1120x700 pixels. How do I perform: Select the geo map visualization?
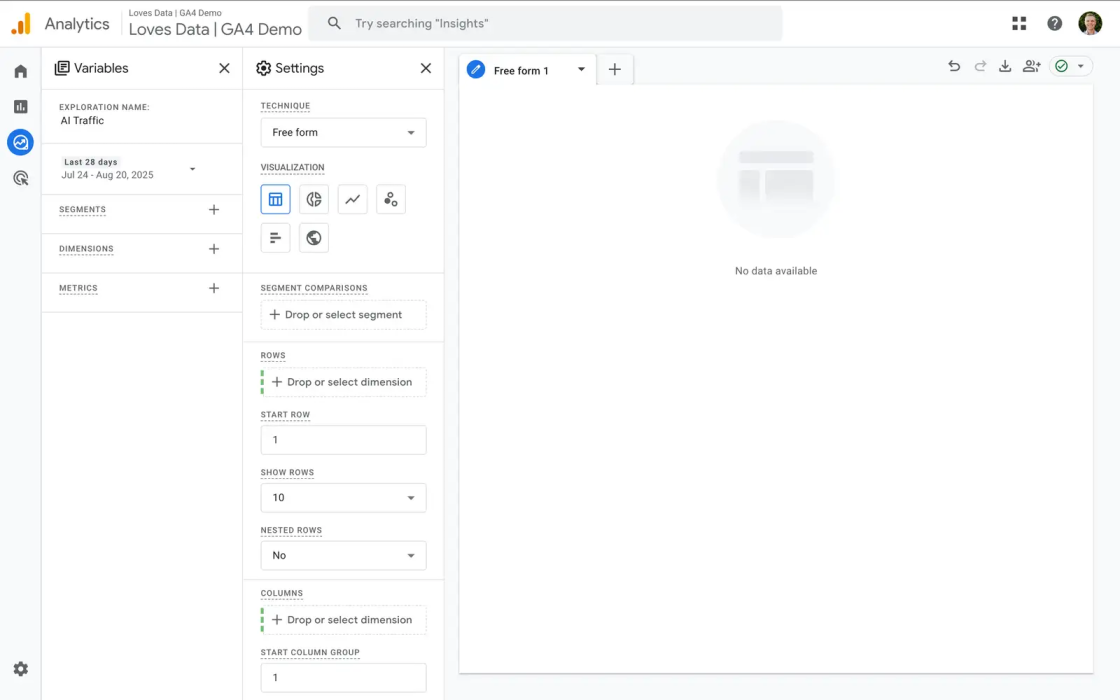coord(313,237)
